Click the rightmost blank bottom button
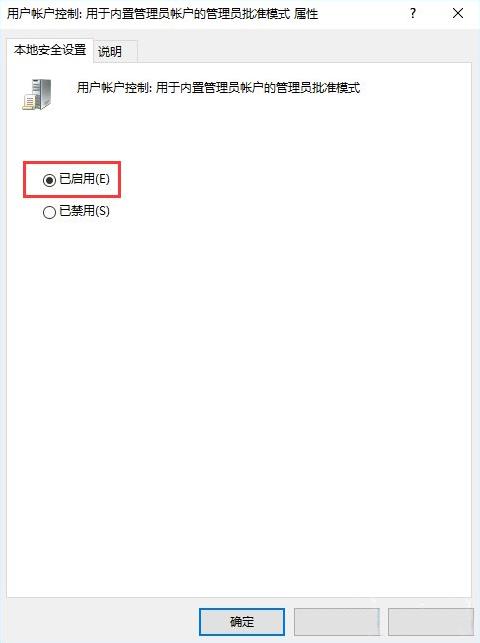480x643 pixels. [430, 622]
